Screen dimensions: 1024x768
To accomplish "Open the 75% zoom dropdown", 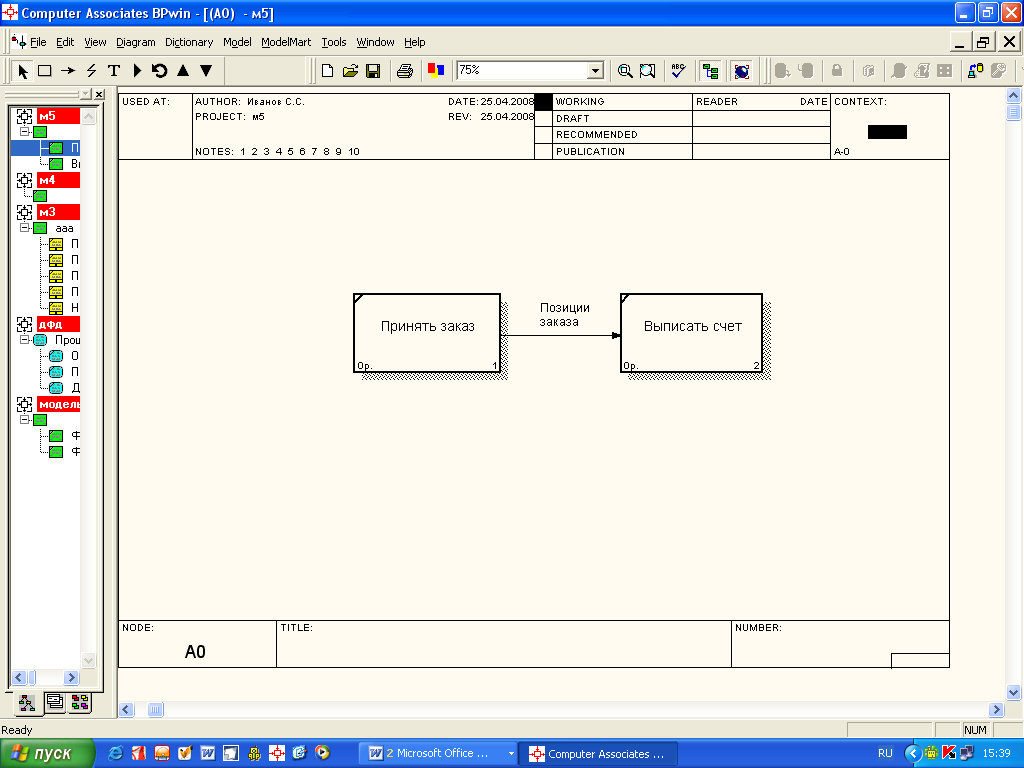I will pos(595,71).
